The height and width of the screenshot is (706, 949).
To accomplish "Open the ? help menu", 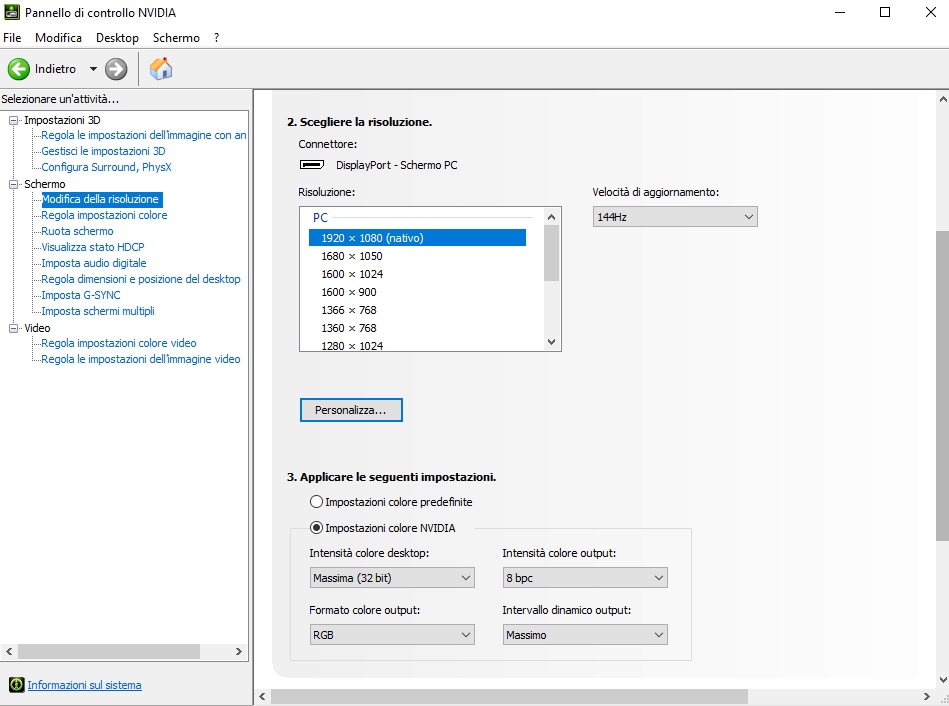I will tap(216, 38).
